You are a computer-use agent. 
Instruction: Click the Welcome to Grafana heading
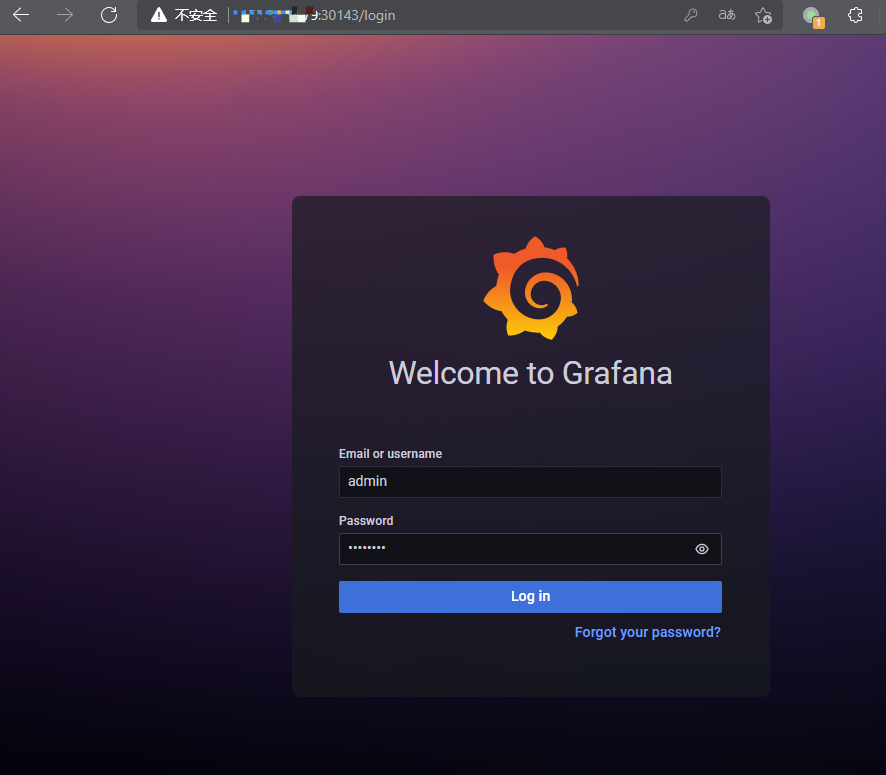[x=531, y=373]
